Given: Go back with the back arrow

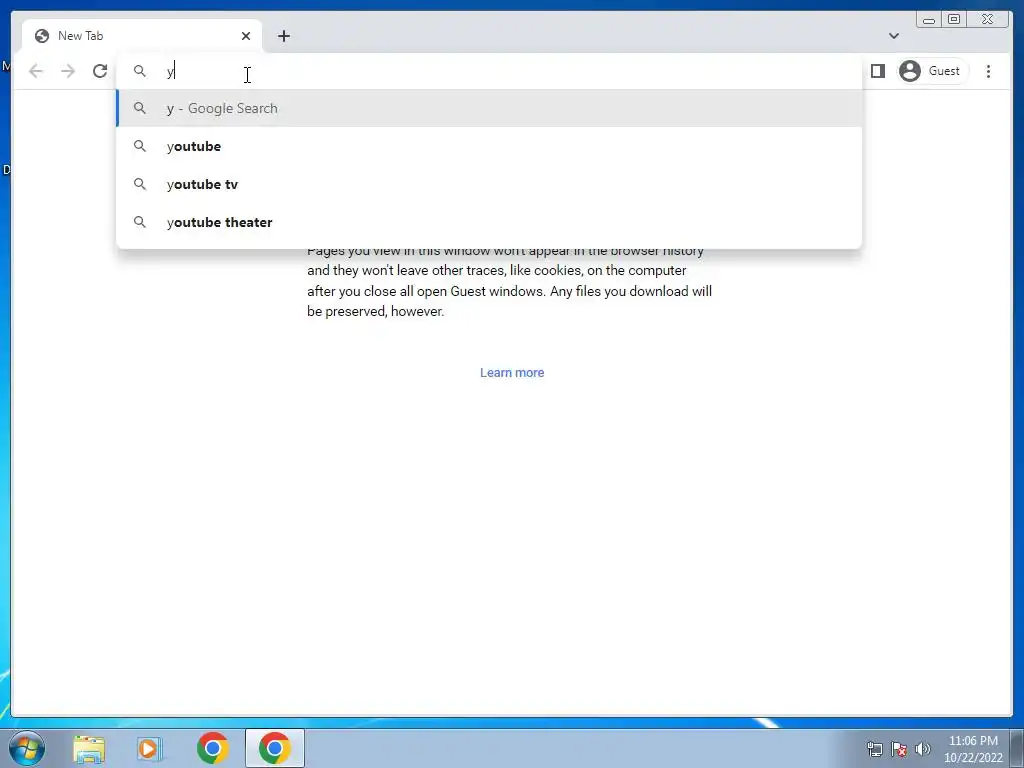Looking at the screenshot, I should (x=36, y=71).
